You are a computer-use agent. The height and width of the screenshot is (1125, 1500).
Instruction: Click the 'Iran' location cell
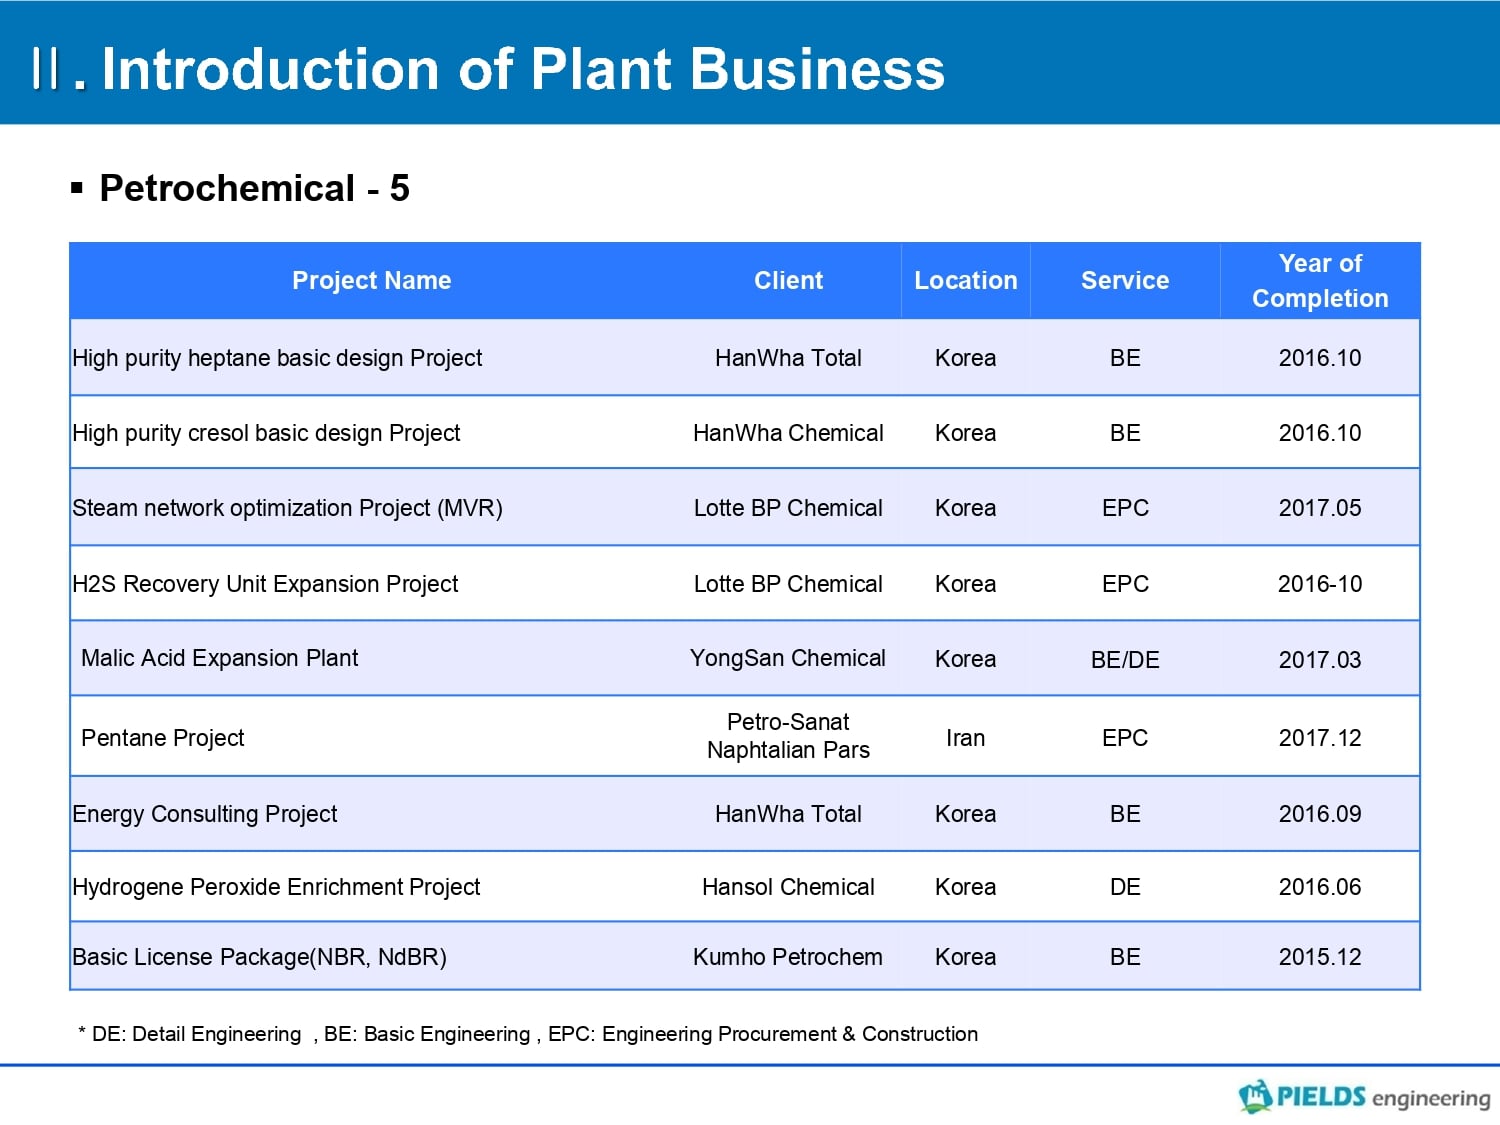pyautogui.click(x=965, y=738)
